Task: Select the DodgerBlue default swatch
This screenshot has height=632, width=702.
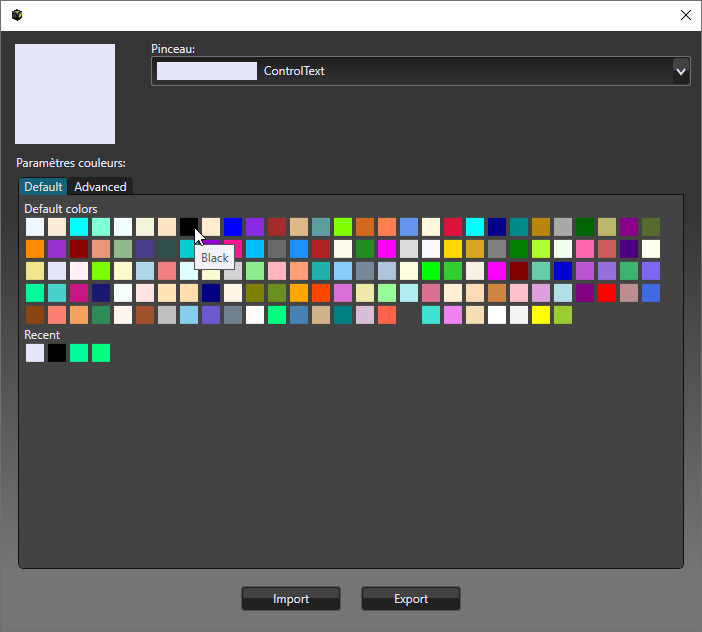Action: pos(299,249)
